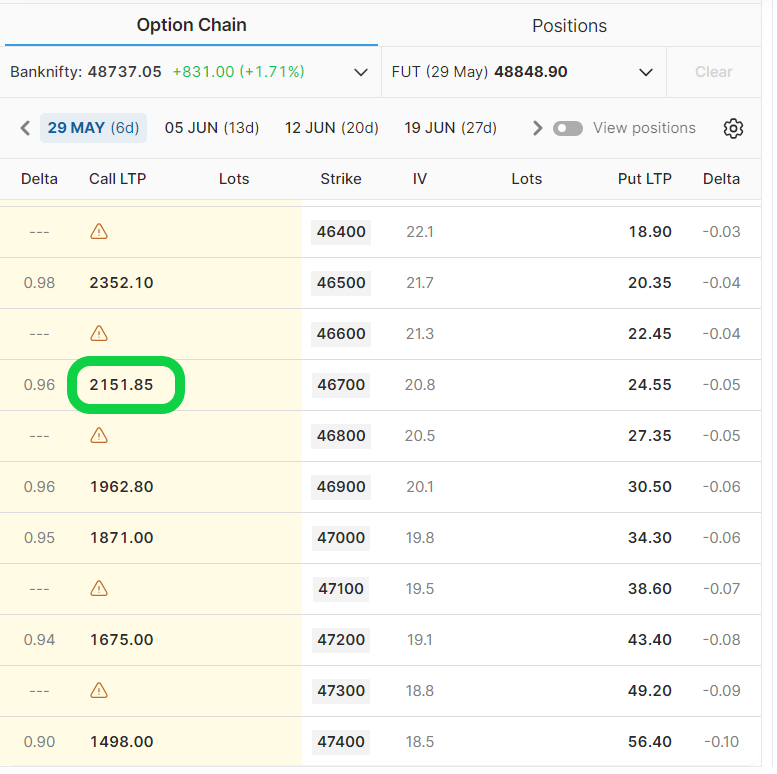This screenshot has width=777, height=774.
Task: Expand the Banknifty index dropdown
Action: (x=361, y=72)
